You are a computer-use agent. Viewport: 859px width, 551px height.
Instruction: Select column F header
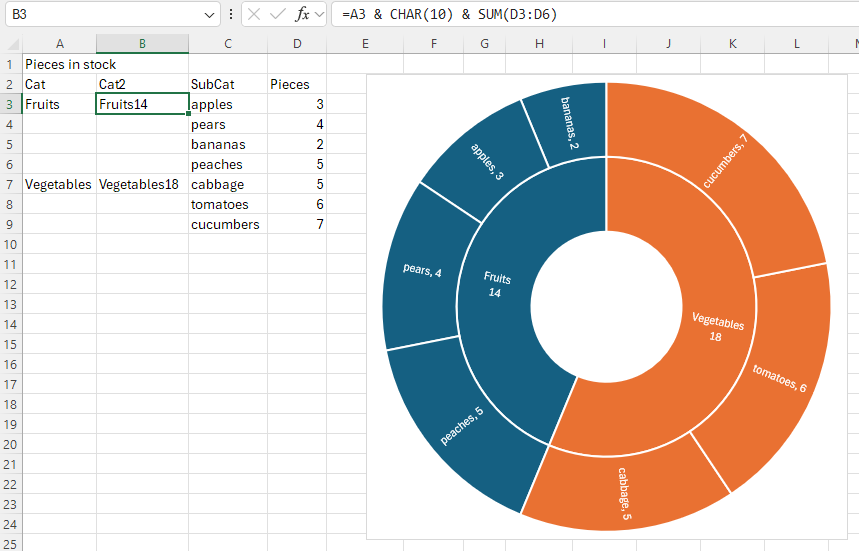pos(434,44)
